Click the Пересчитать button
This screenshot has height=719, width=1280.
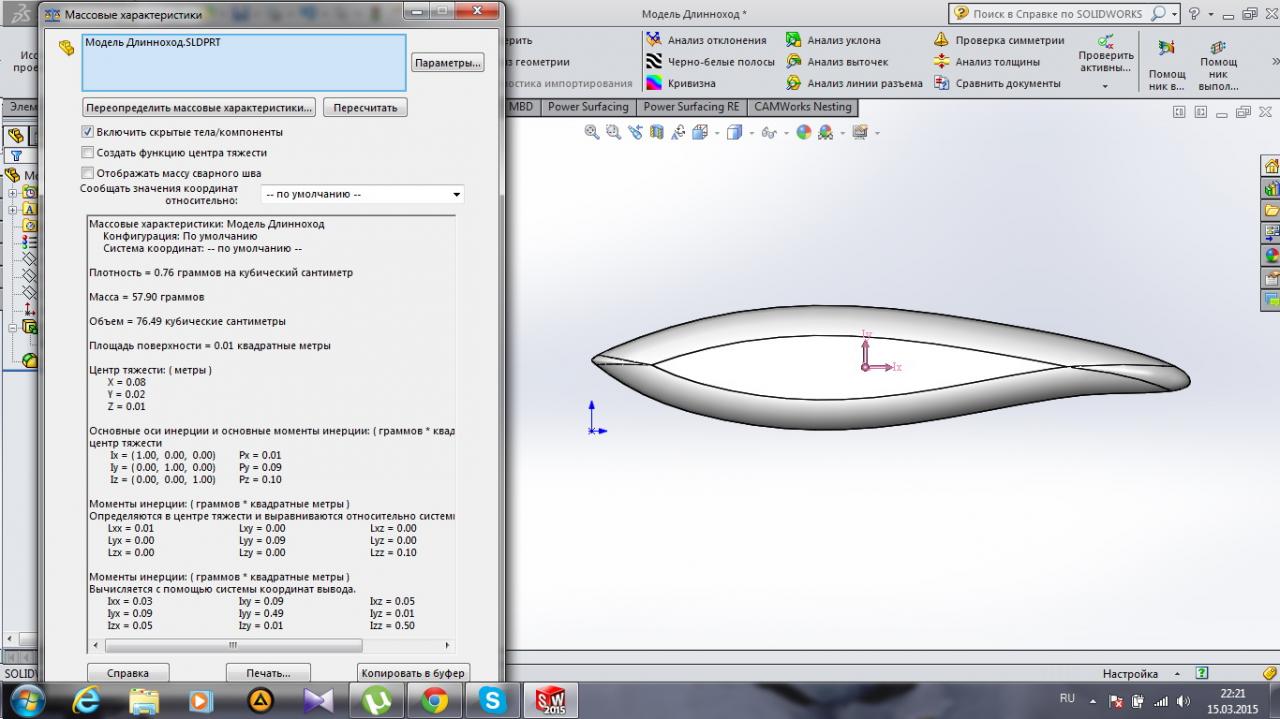(x=365, y=108)
